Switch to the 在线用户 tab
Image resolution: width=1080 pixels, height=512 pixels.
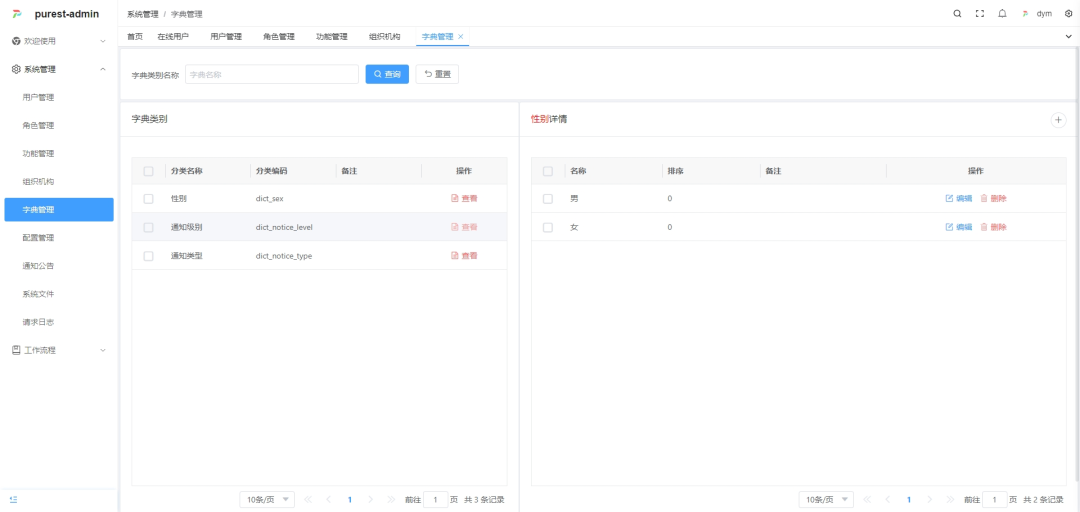[x=173, y=37]
